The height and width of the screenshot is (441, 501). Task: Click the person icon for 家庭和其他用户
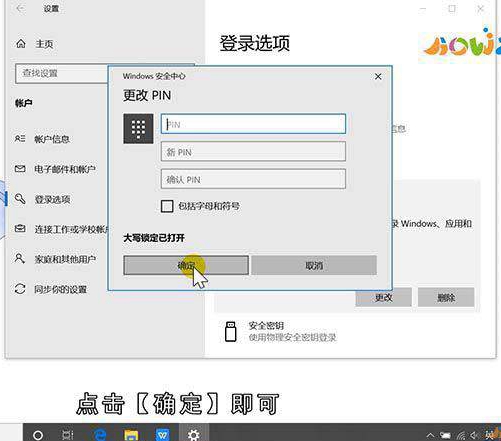[x=20, y=258]
